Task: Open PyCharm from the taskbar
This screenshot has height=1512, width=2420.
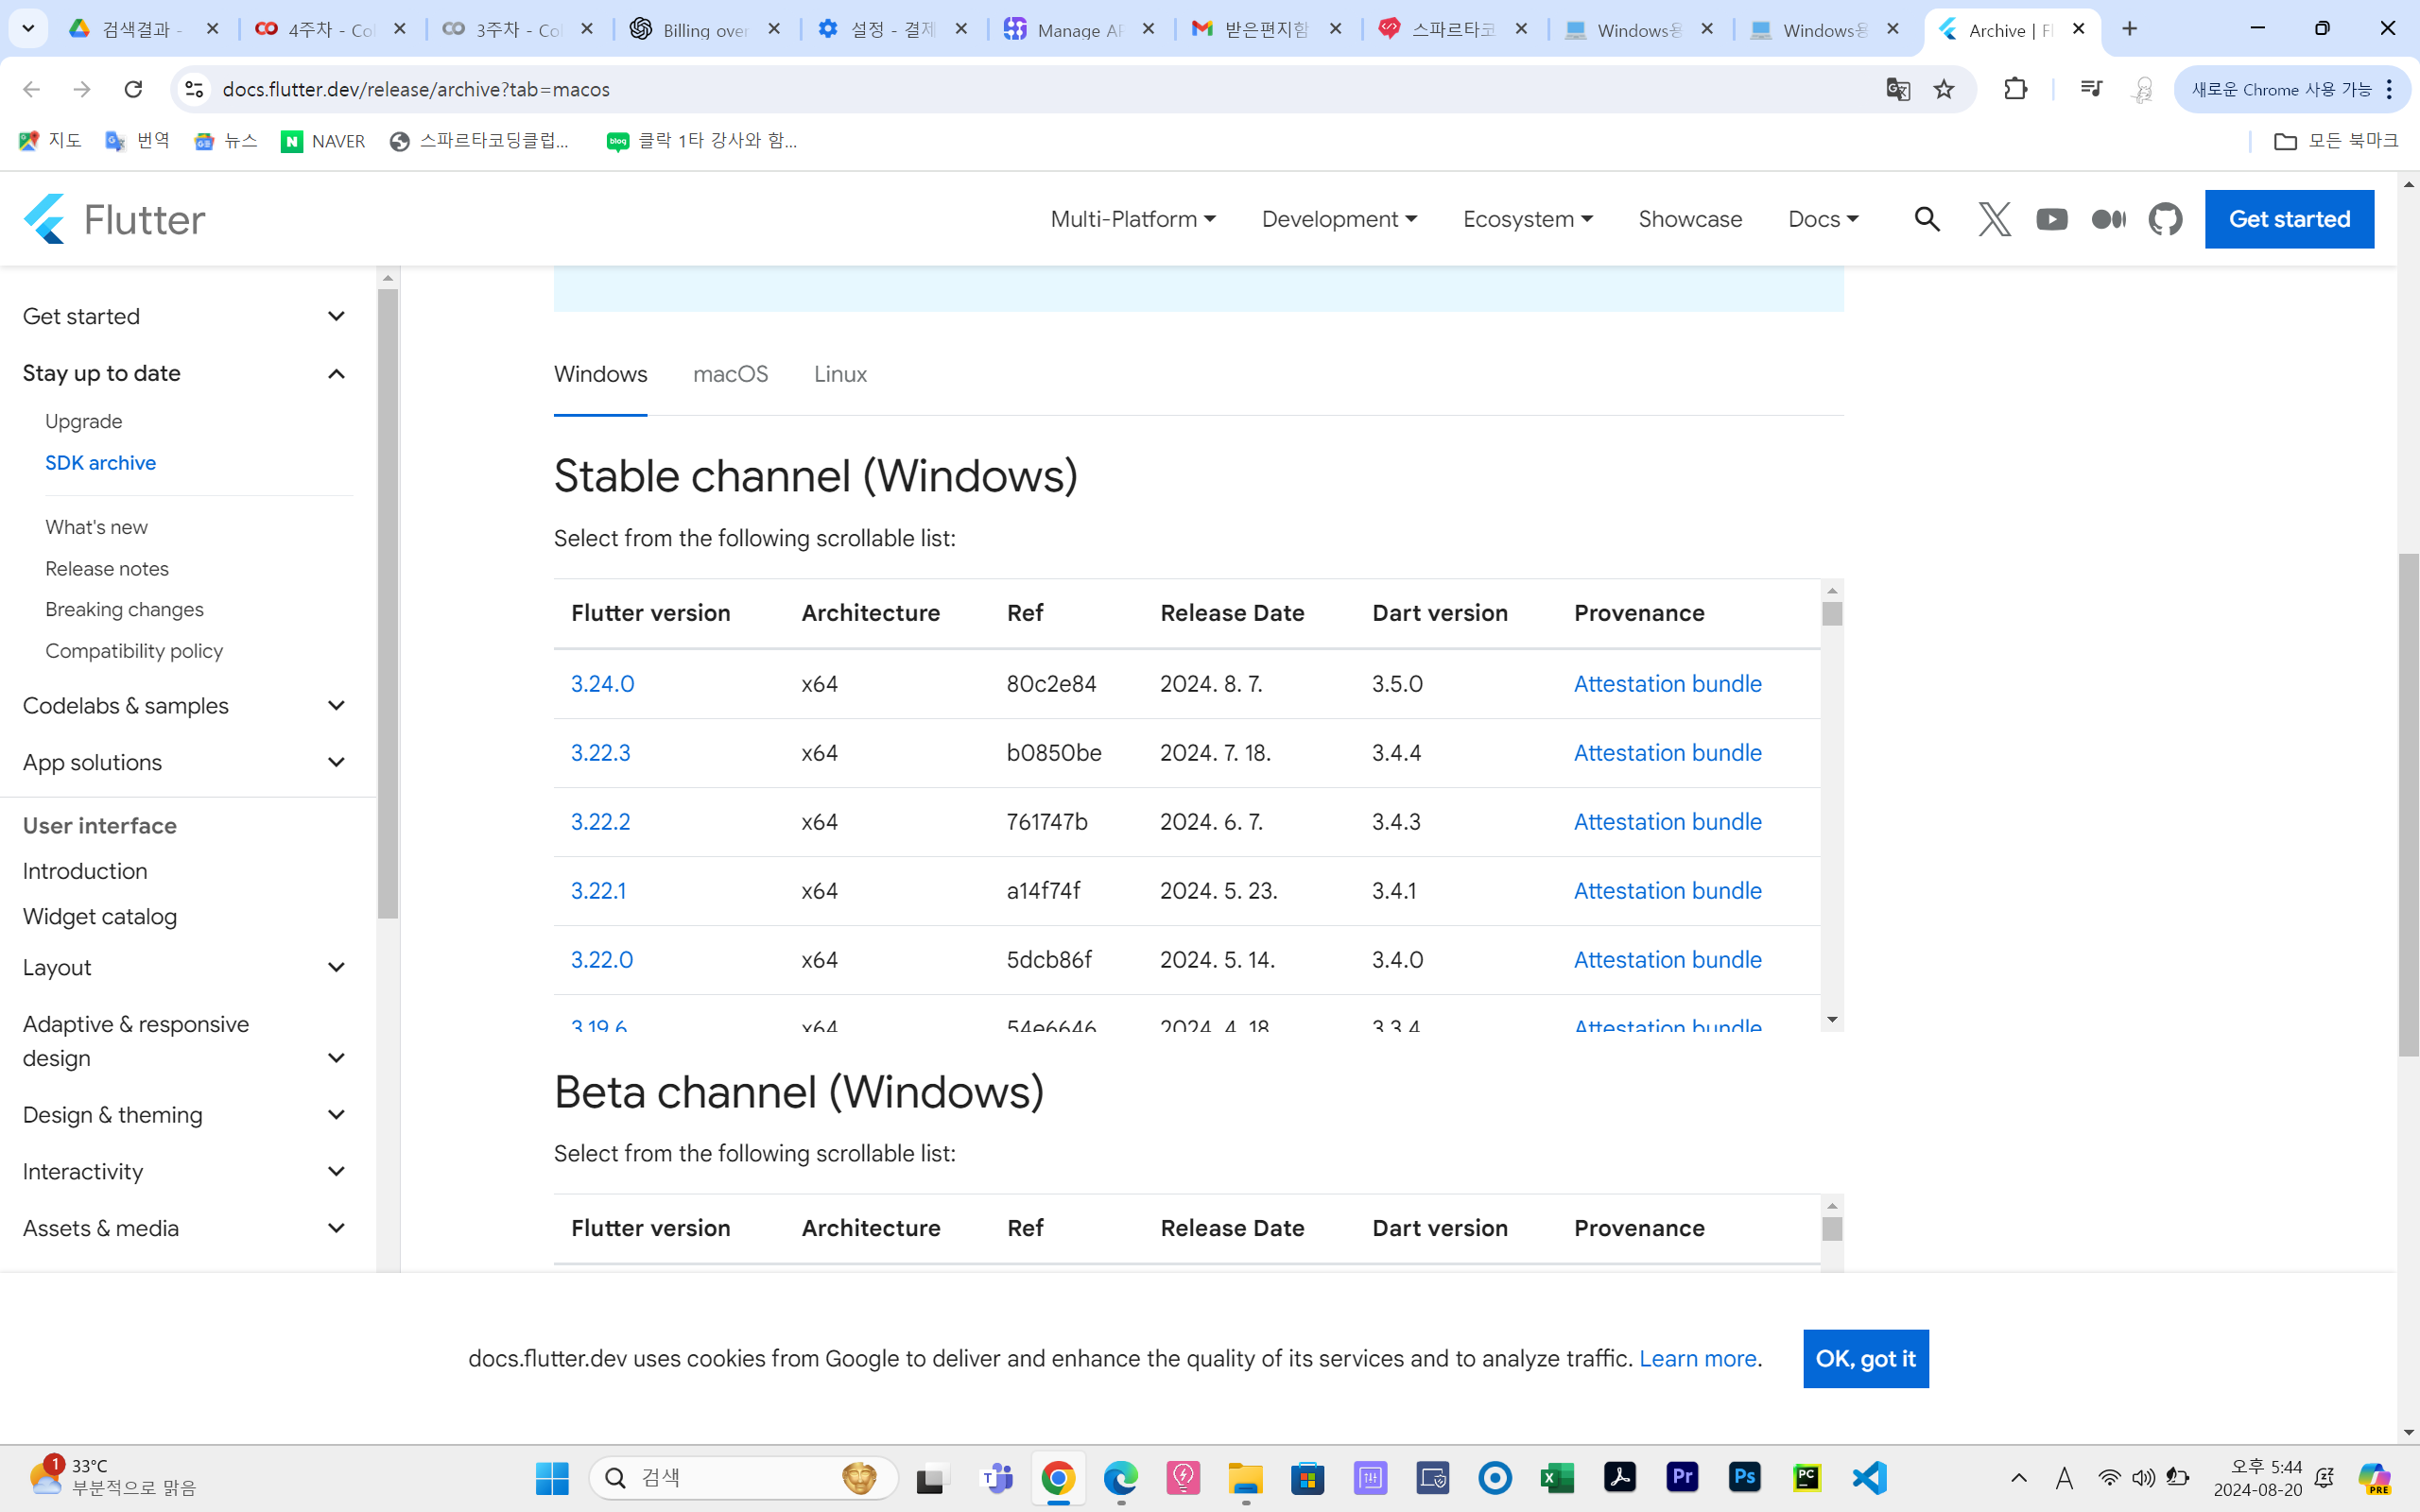Action: tap(1807, 1477)
